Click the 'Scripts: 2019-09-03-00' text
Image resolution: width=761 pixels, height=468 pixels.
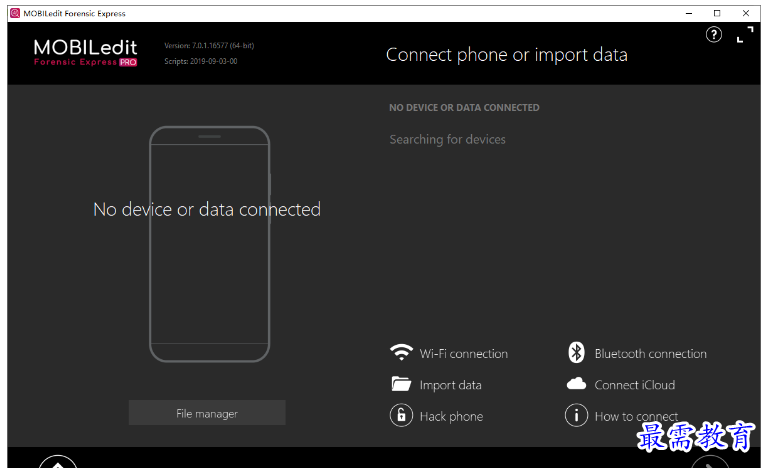(201, 61)
